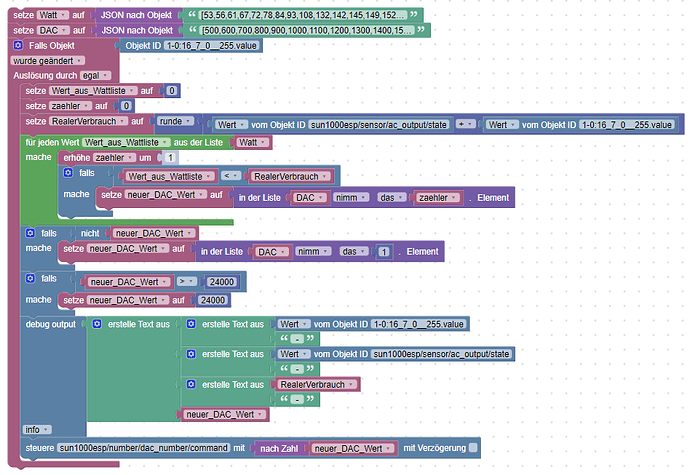
Task: Click gear icon on falls Wert_aus_Wattliste block
Action: tap(68, 173)
